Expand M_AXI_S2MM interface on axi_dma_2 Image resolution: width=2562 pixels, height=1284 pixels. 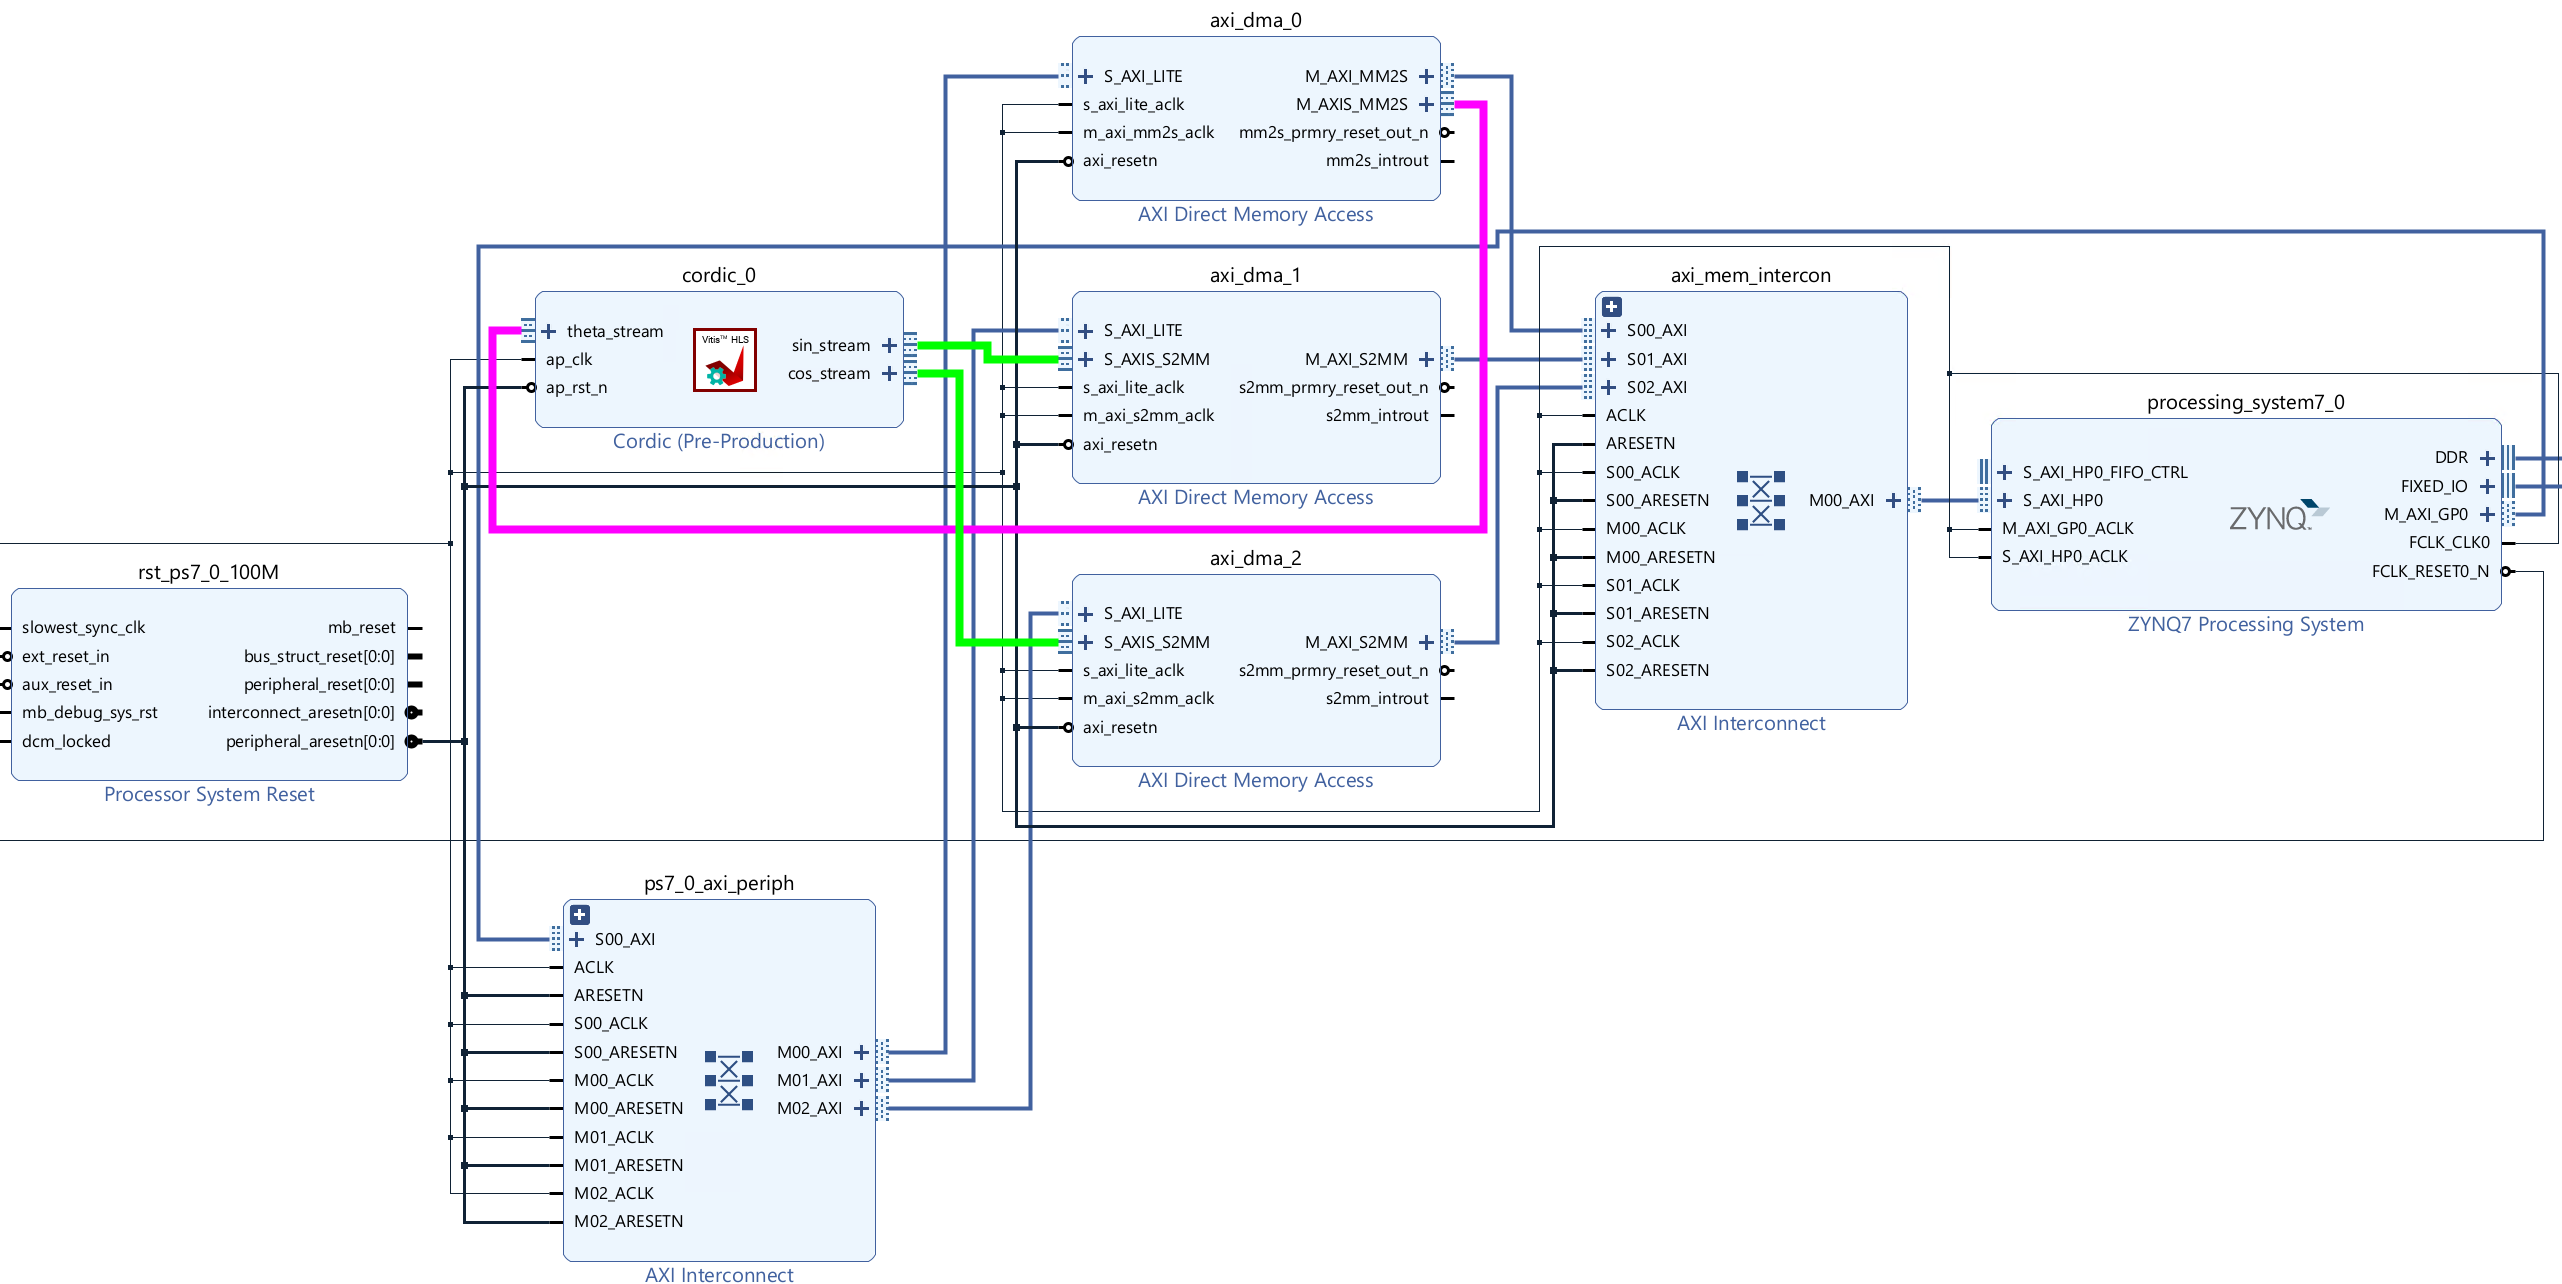coord(1427,642)
